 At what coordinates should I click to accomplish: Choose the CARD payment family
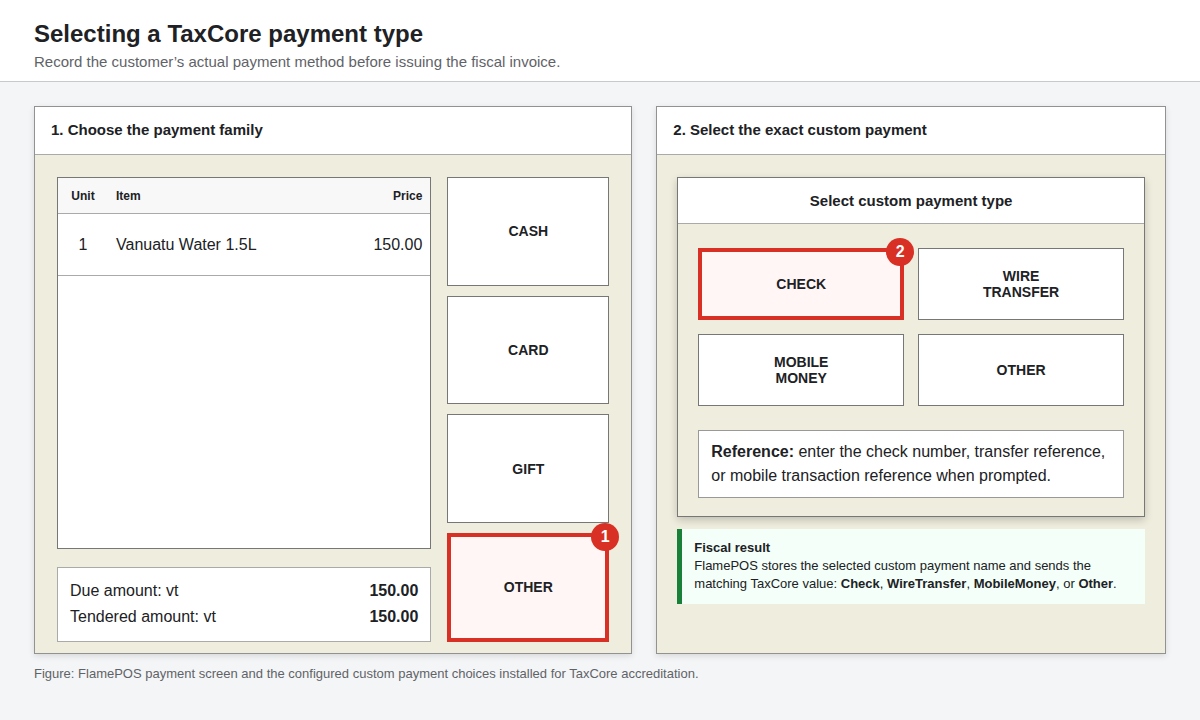pos(528,350)
